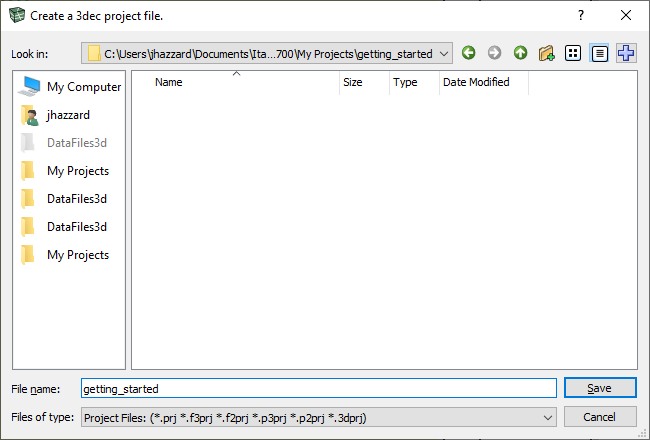The height and width of the screenshot is (440, 650).
Task: Create a new folder with the folder-plus icon
Action: click(x=546, y=53)
